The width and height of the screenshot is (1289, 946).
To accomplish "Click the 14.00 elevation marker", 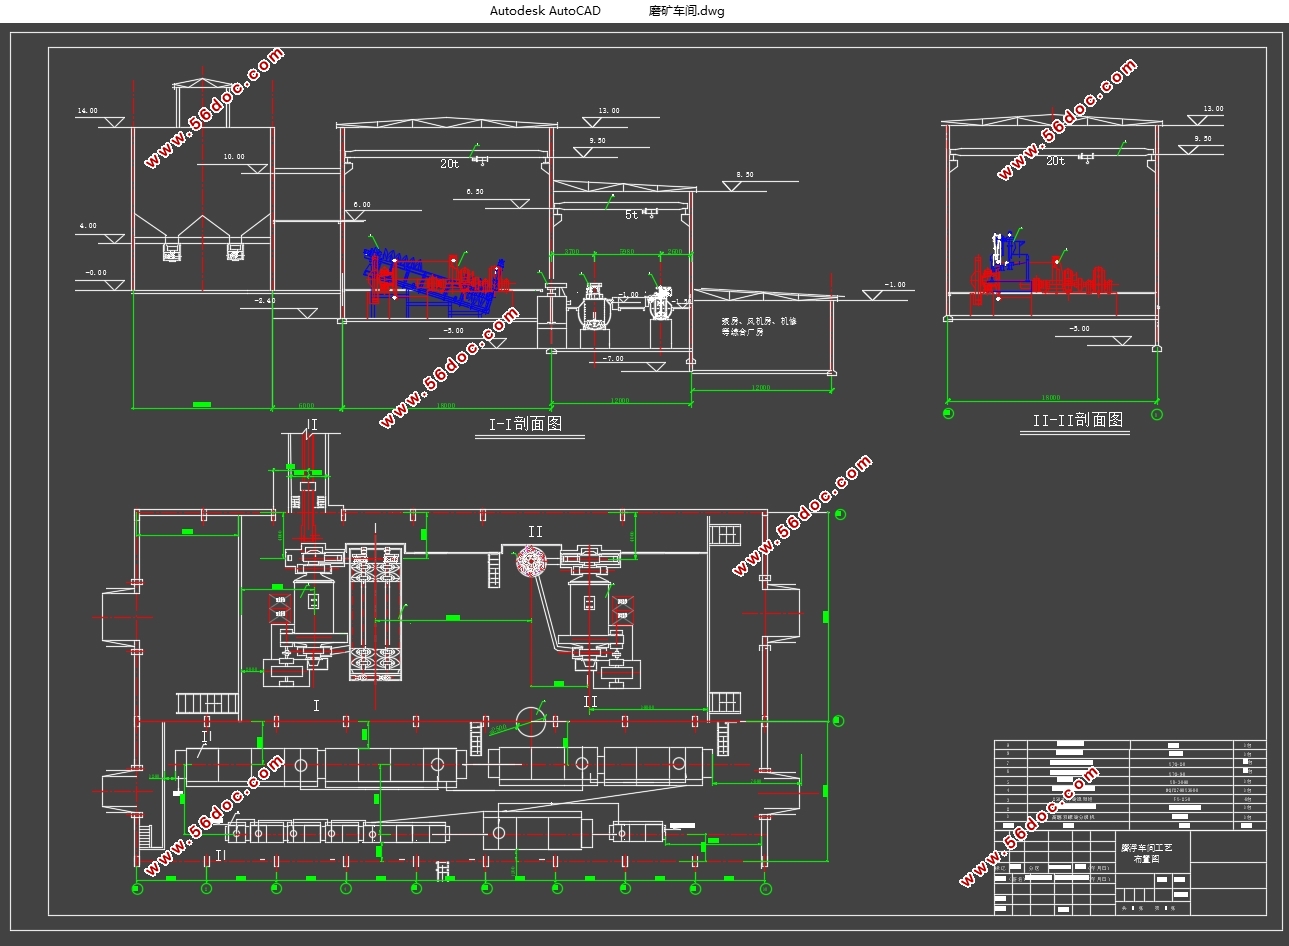I will [x=88, y=111].
